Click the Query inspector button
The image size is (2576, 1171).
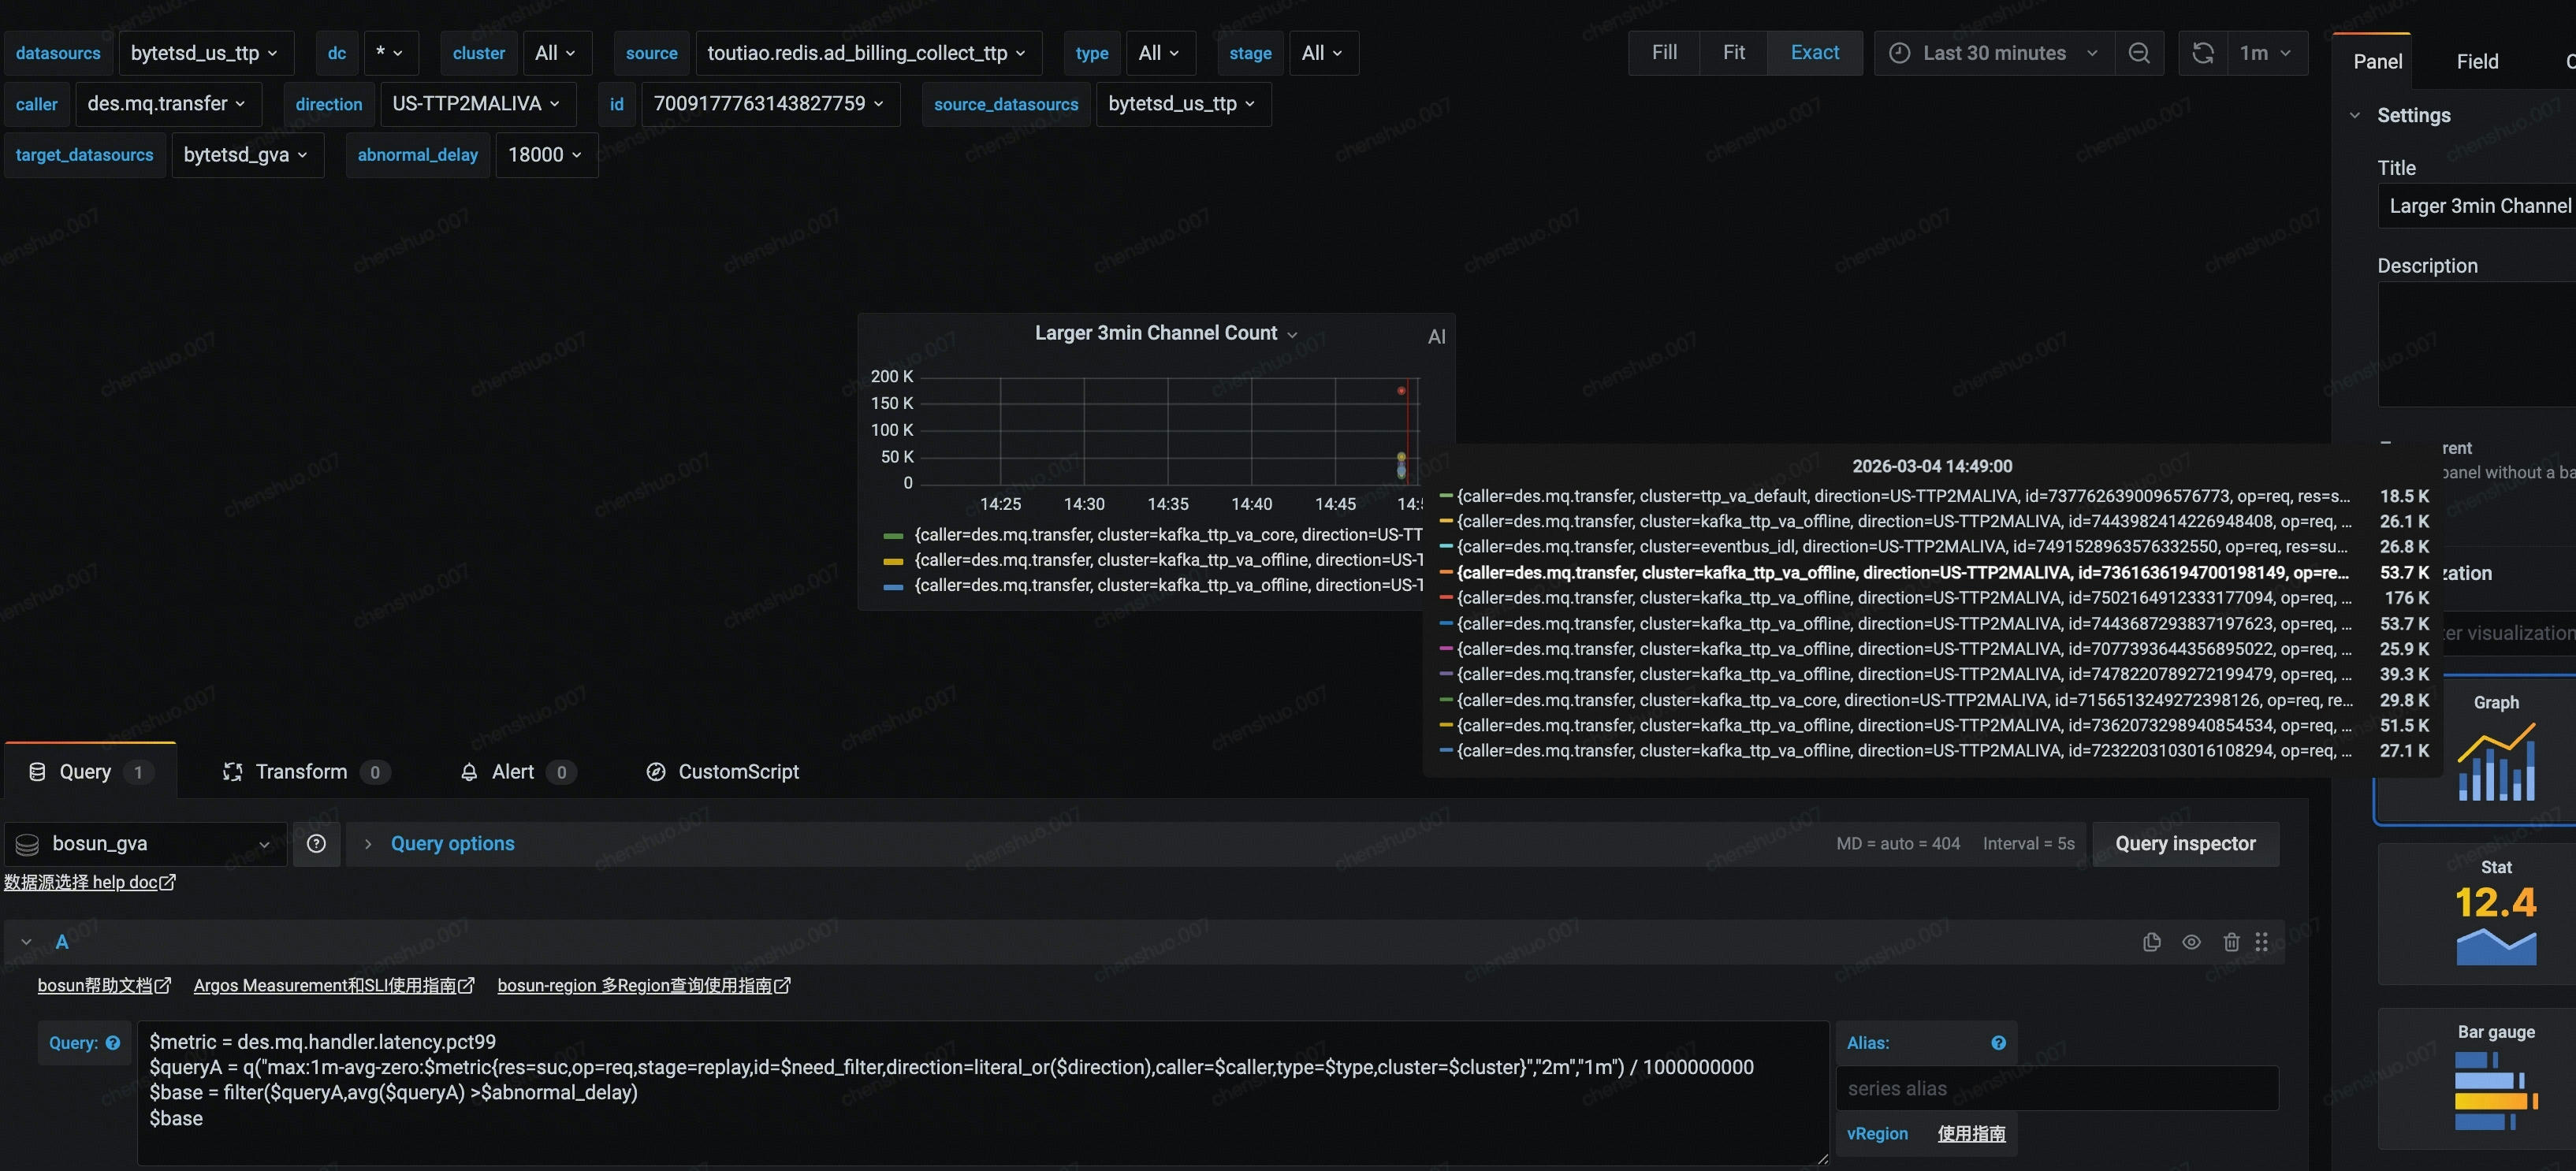(2185, 844)
